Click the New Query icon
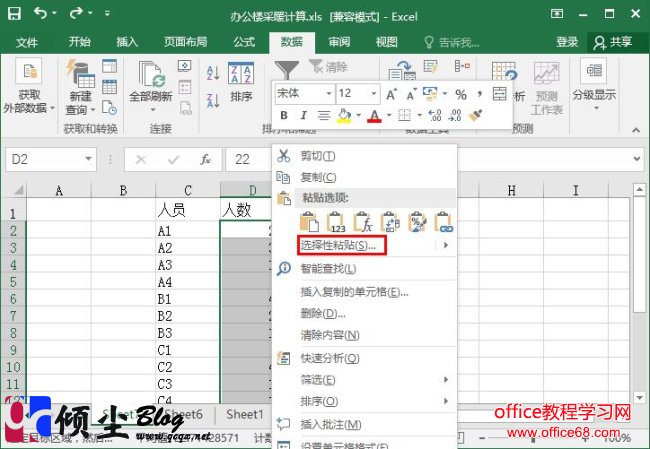 pos(80,74)
